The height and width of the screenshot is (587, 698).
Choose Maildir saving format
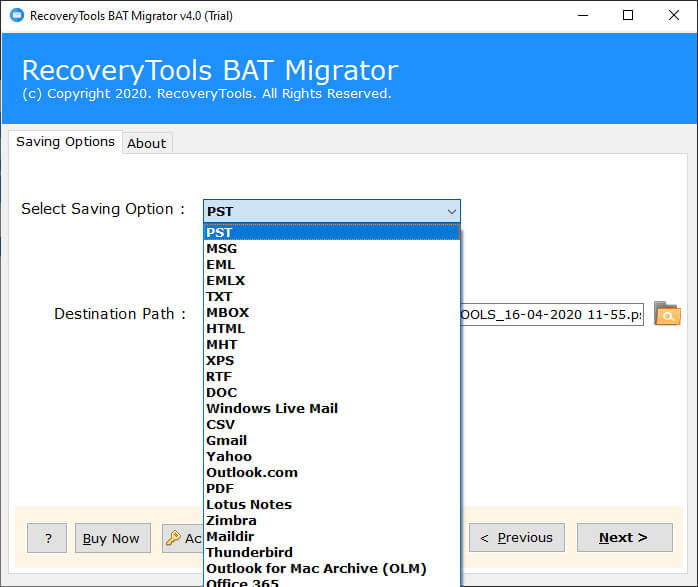332,537
